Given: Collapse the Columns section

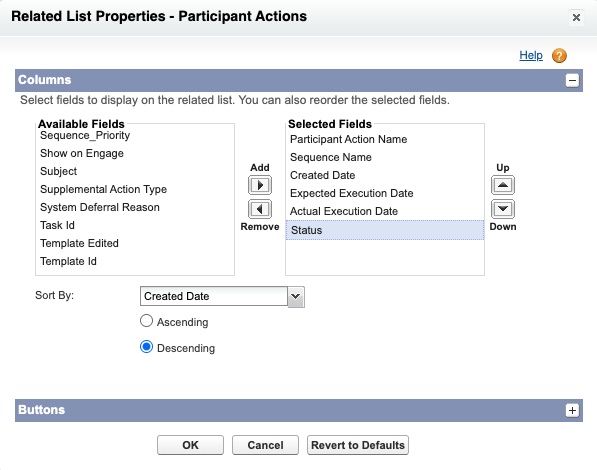Looking at the screenshot, I should (572, 80).
